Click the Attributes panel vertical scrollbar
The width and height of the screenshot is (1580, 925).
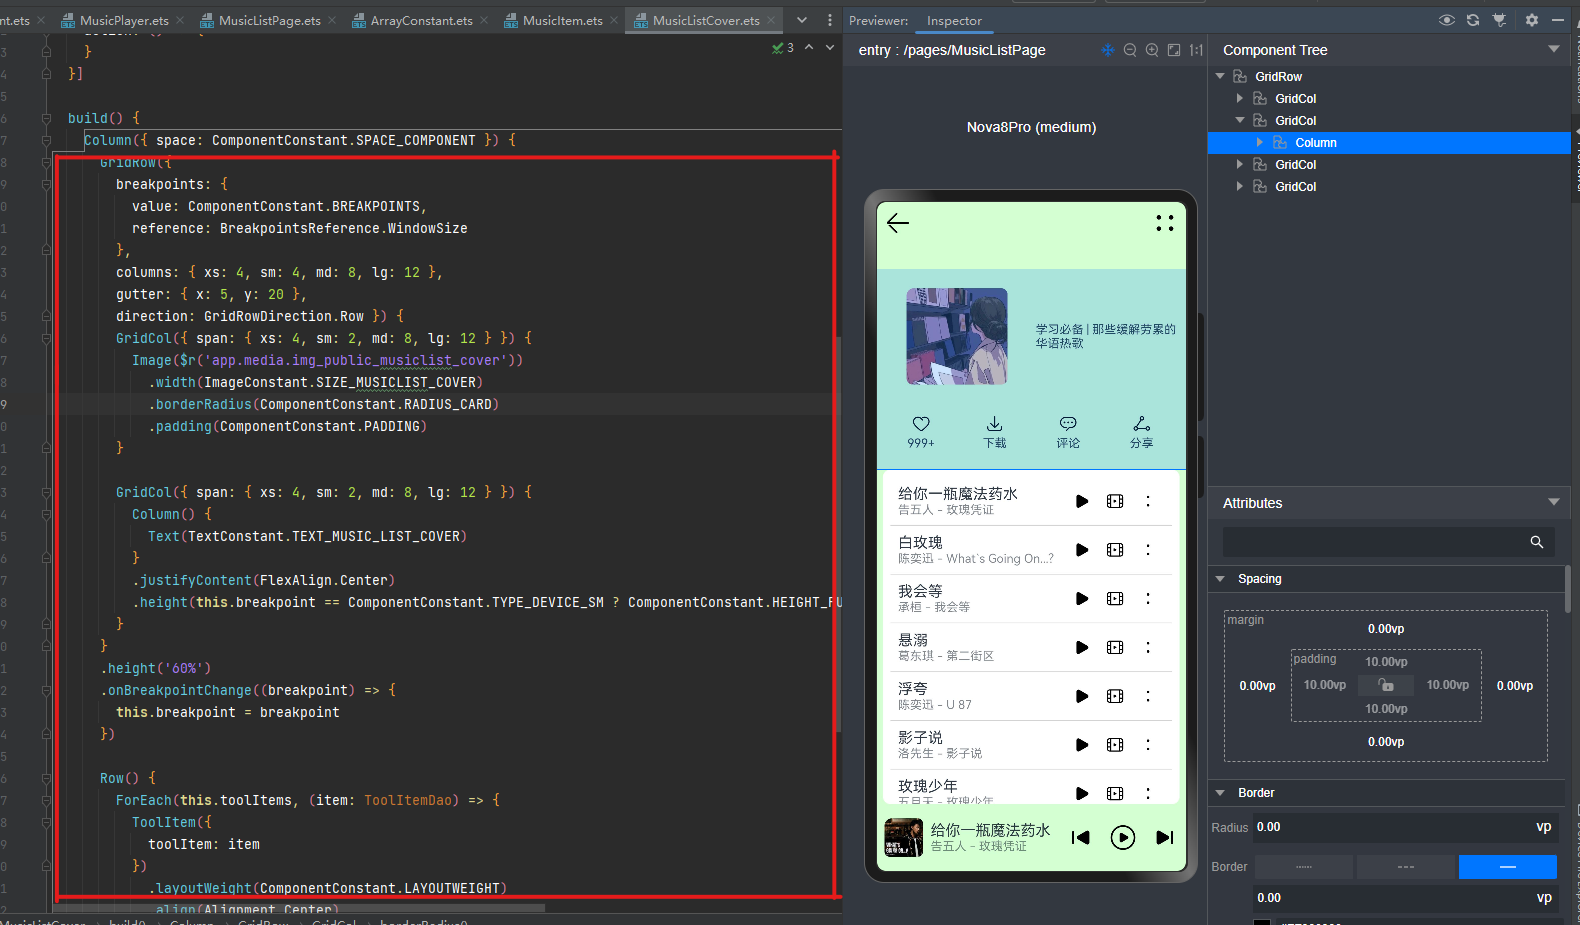click(x=1567, y=589)
